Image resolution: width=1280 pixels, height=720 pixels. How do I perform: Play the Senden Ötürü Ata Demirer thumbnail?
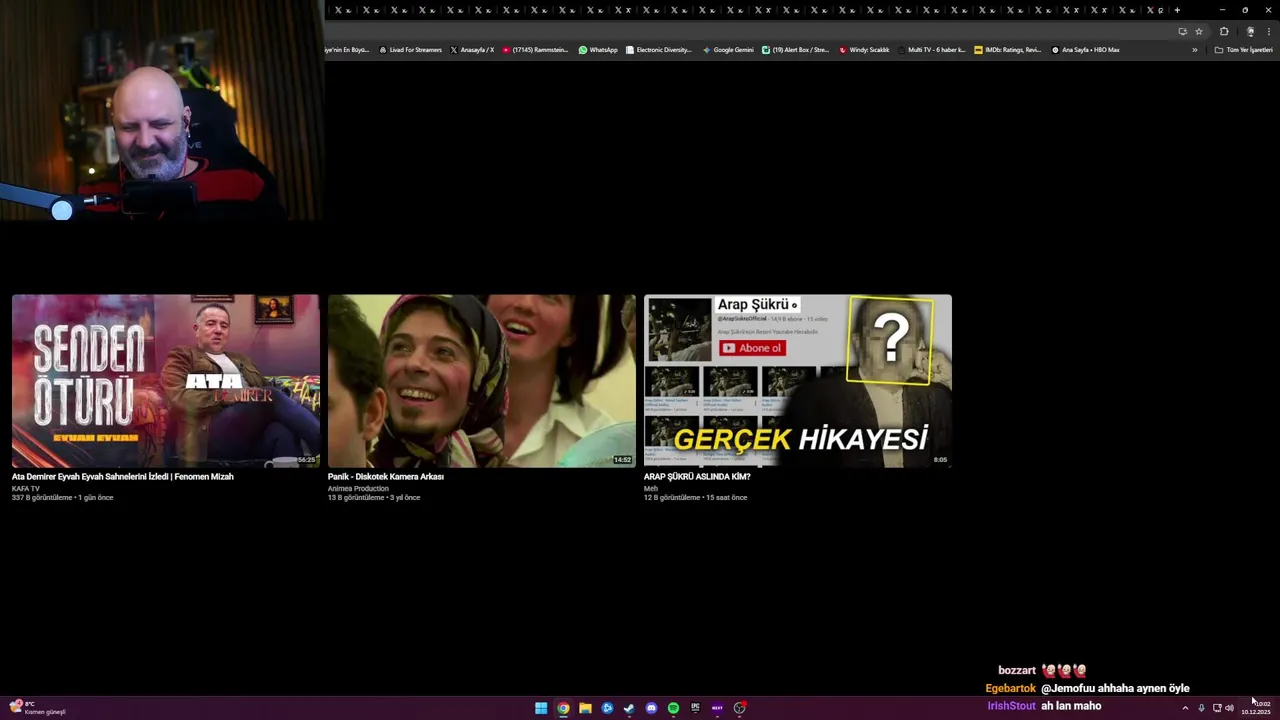click(166, 381)
